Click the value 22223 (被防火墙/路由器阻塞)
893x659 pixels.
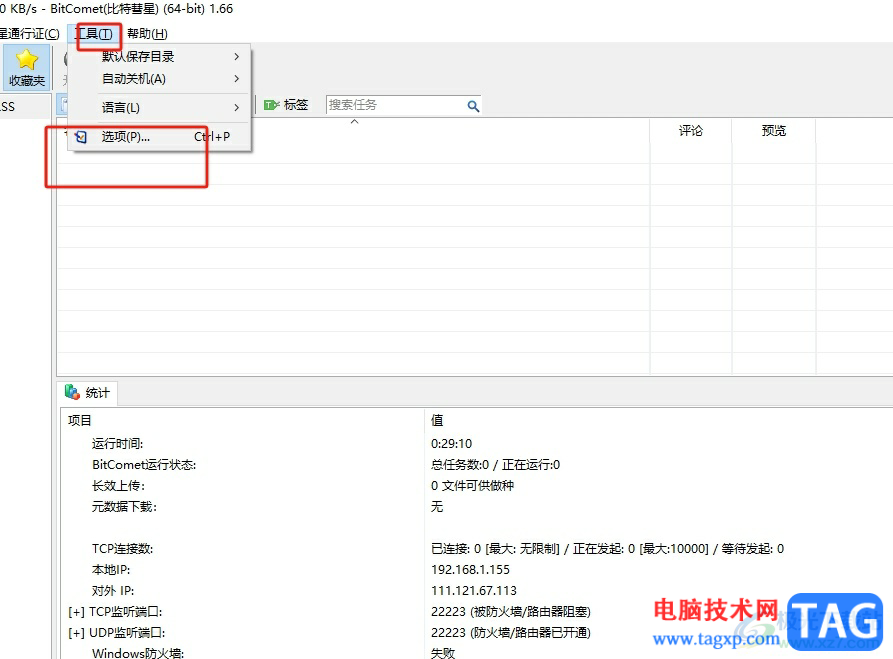point(511,612)
